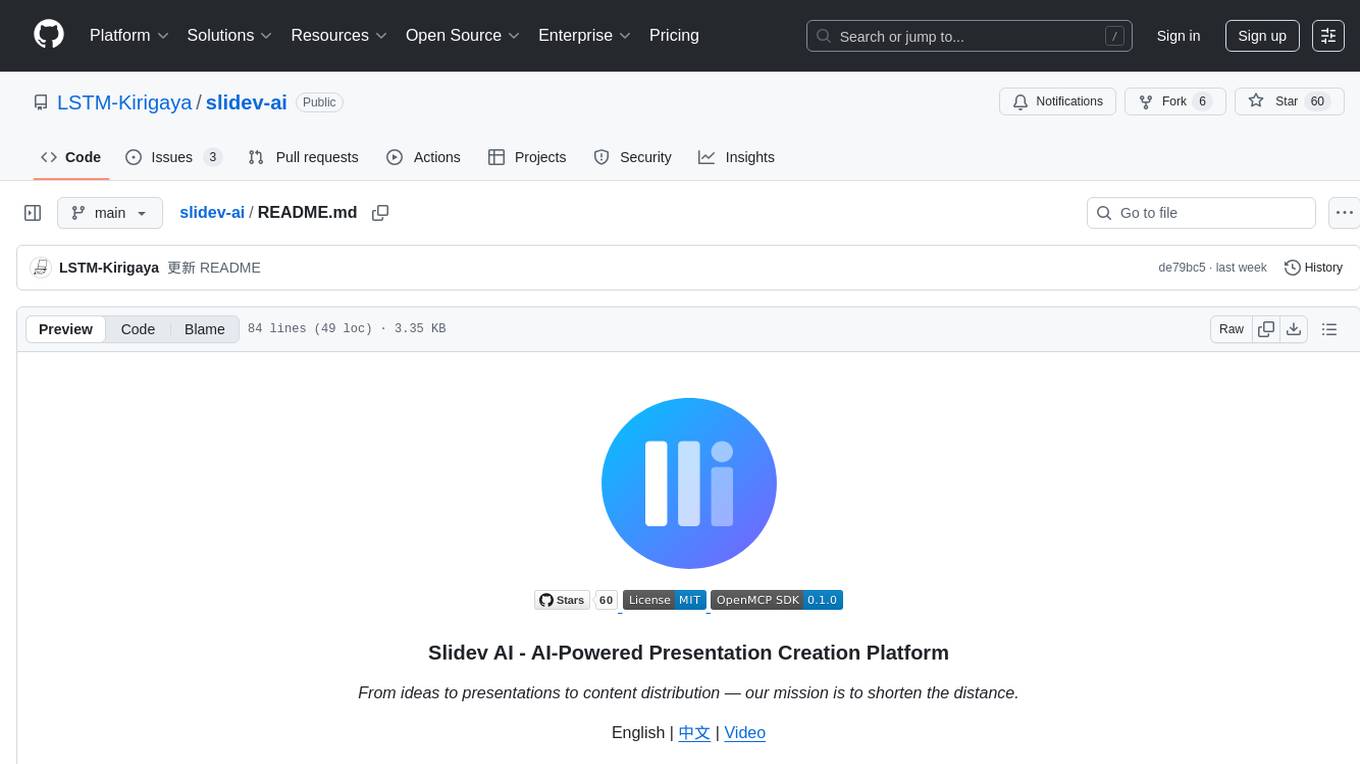1360x764 pixels.
Task: Expand the file tree side panel
Action: coord(33,213)
